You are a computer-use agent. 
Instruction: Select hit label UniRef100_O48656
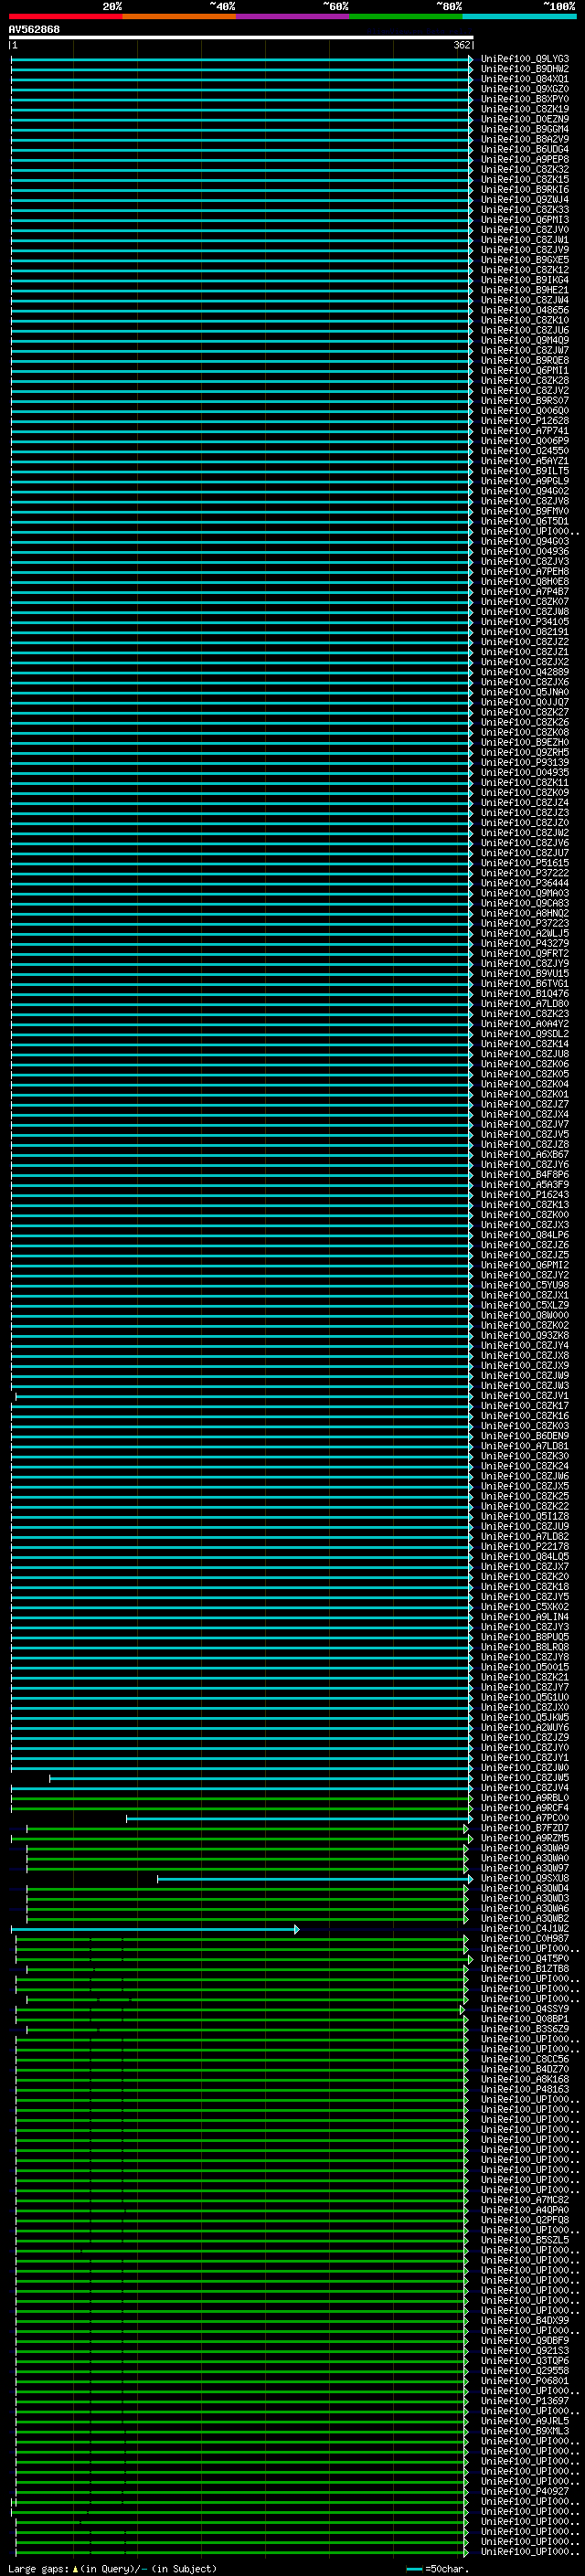[x=525, y=310]
